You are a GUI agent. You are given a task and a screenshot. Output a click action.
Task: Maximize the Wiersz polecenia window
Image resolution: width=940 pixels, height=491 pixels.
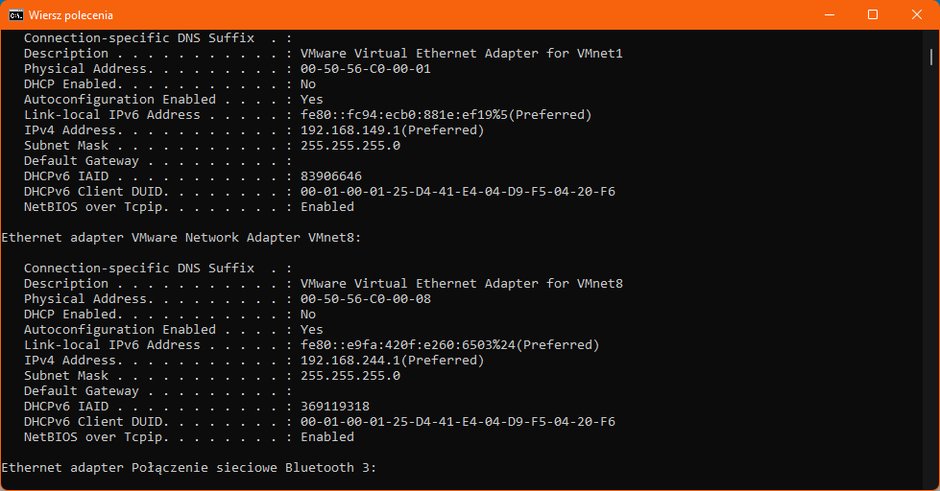click(873, 15)
